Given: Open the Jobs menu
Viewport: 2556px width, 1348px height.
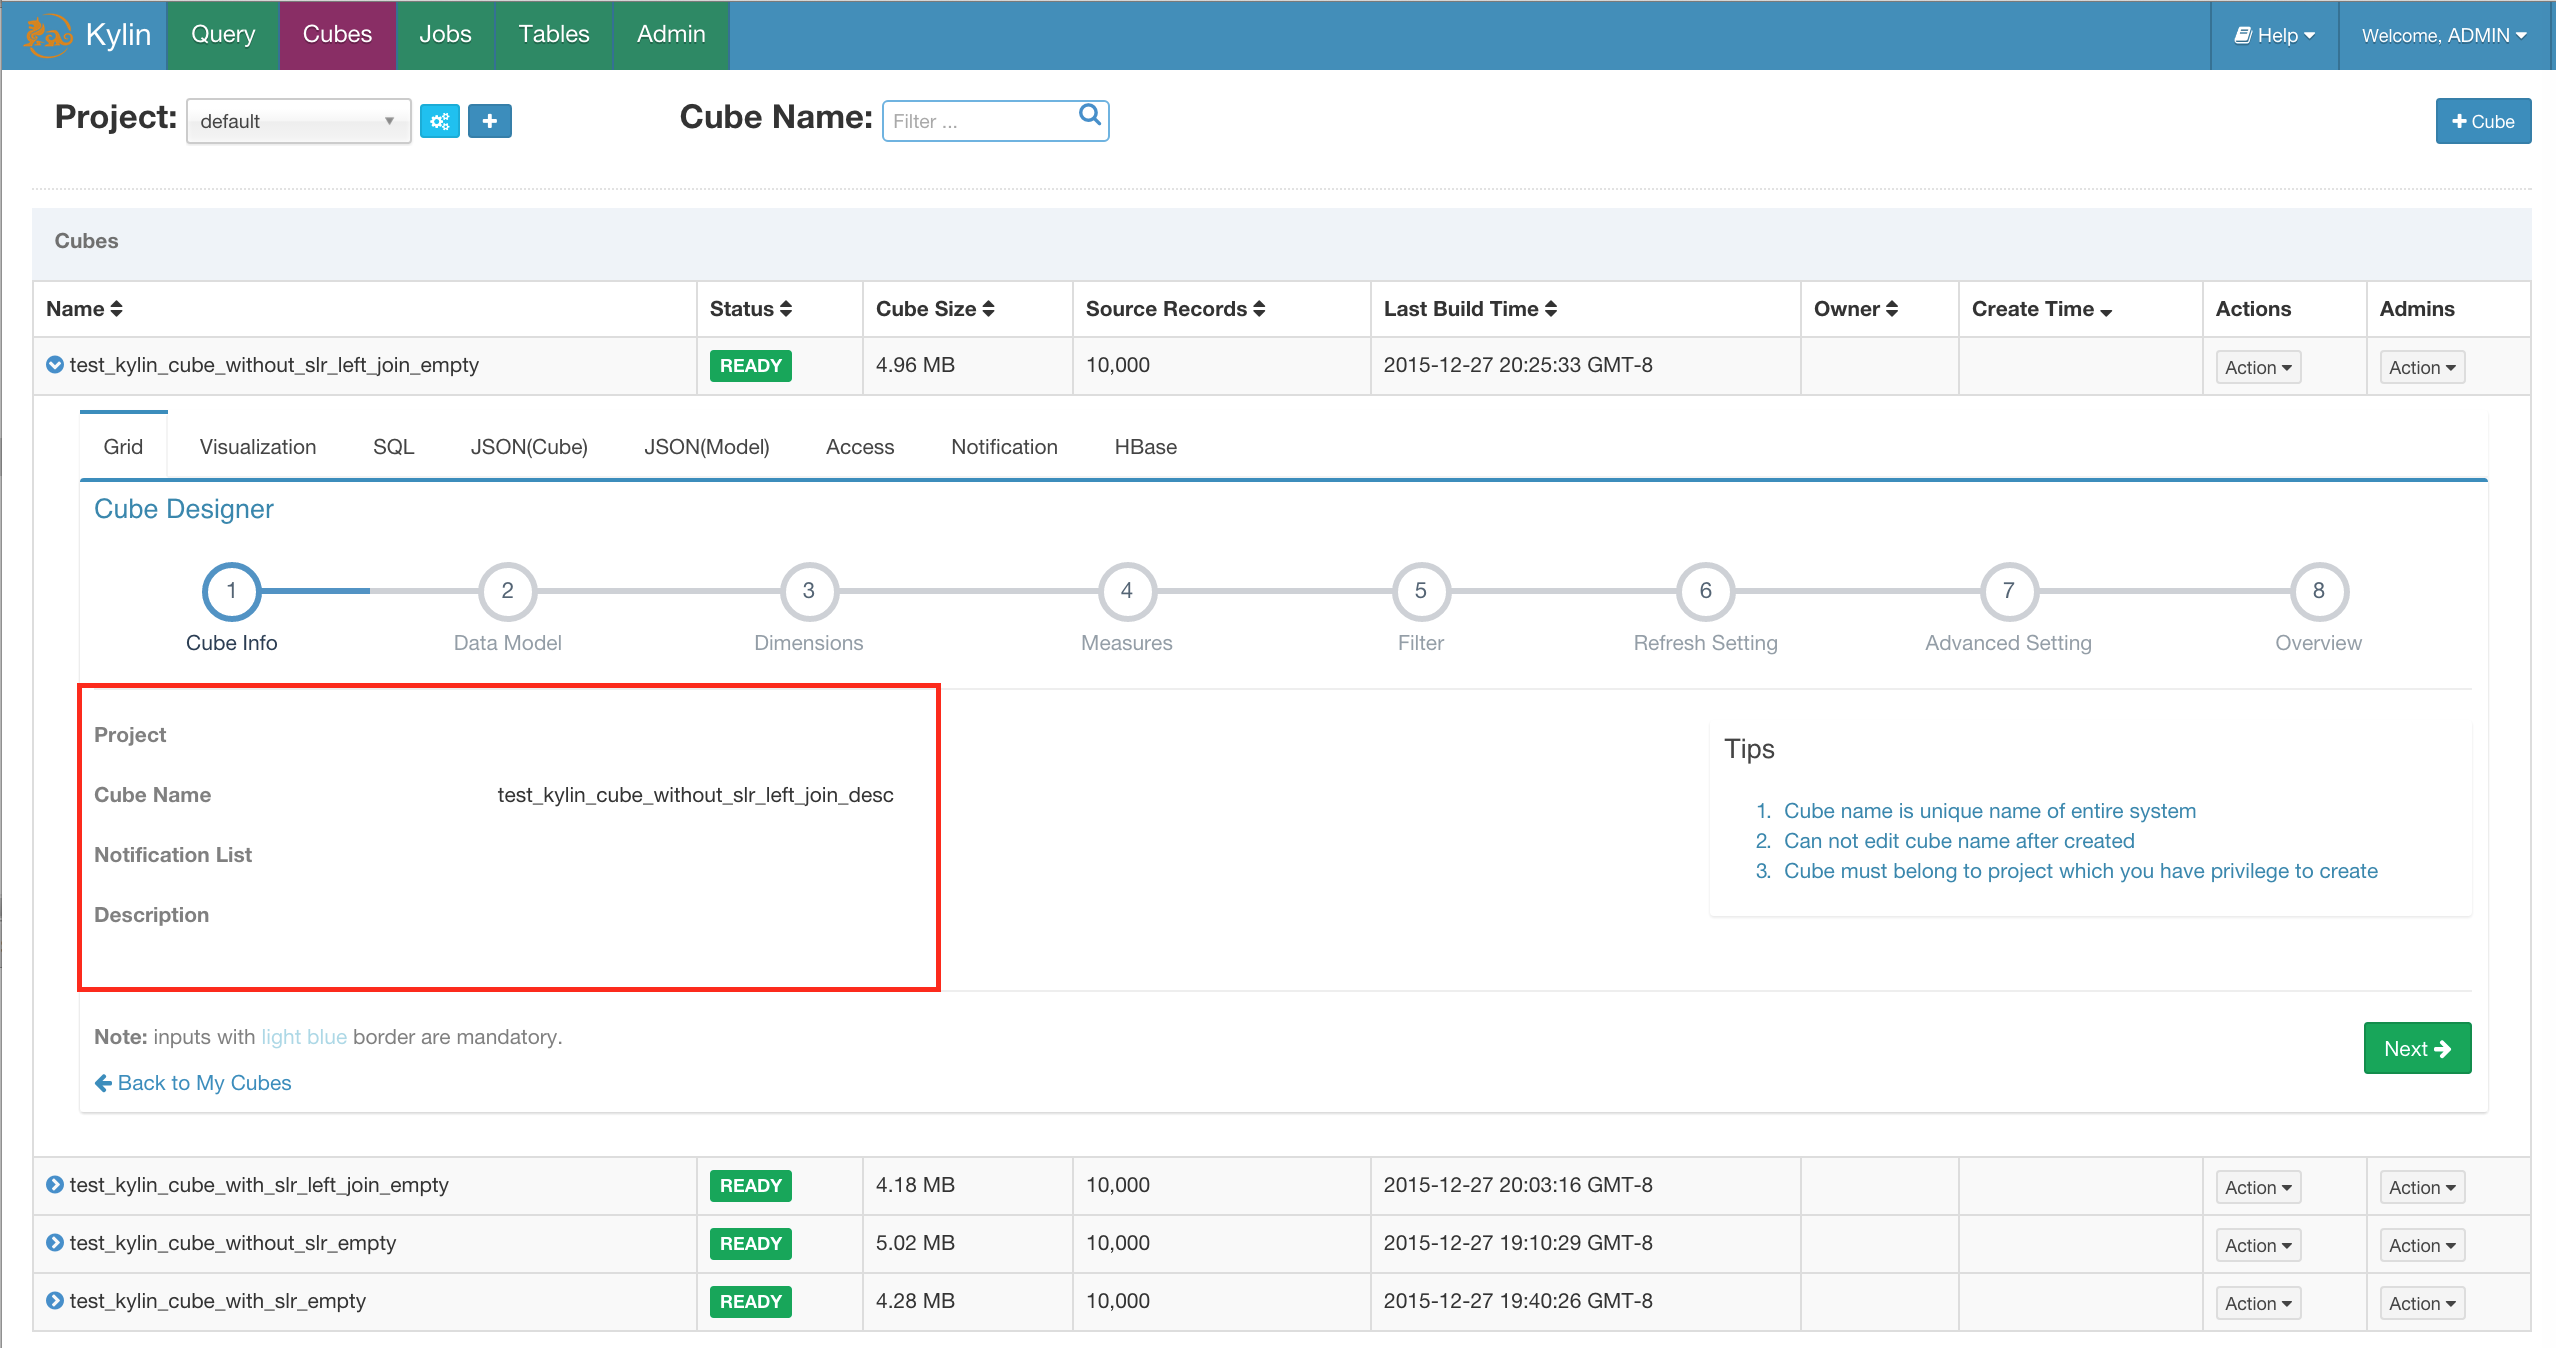Looking at the screenshot, I should click(445, 35).
